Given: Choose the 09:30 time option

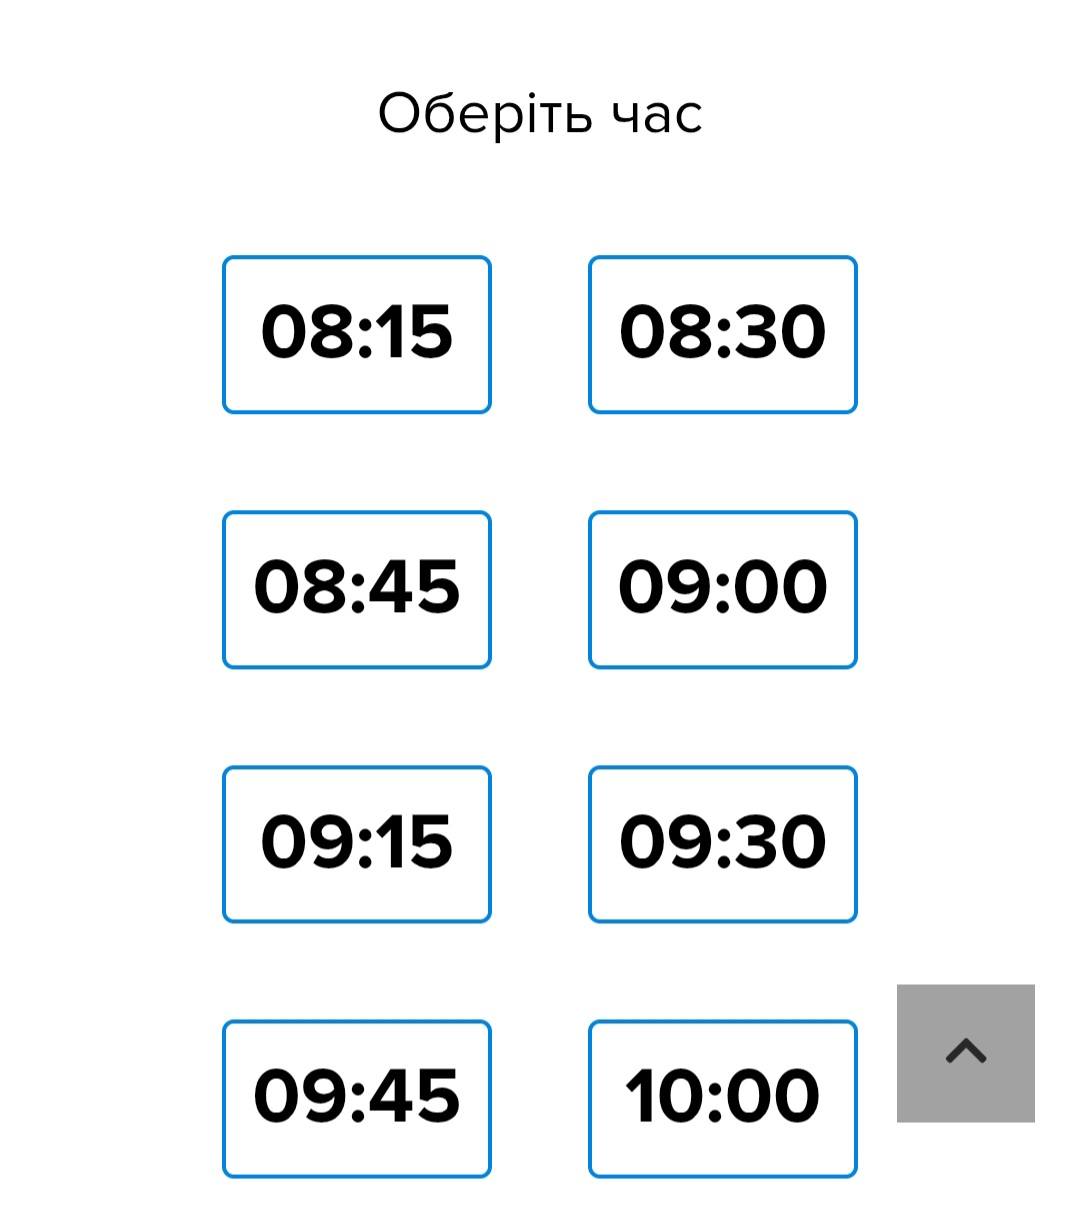Looking at the screenshot, I should [x=722, y=844].
